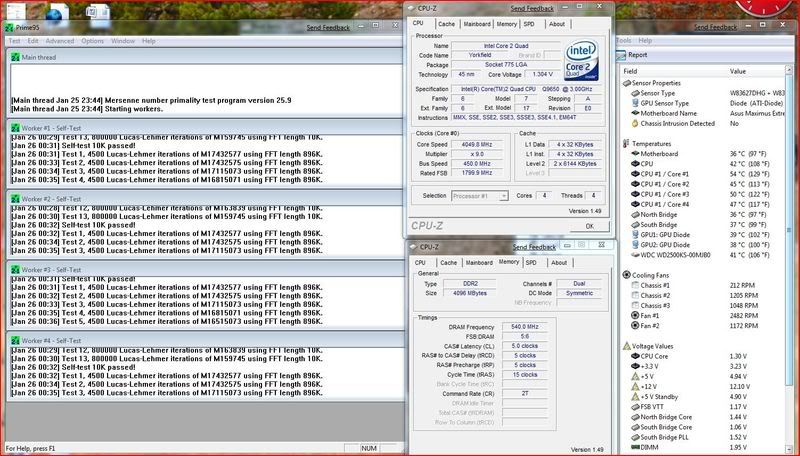Screen dimensions: 800x456
Task: Open the Options menu in Prime95
Action: [92, 41]
